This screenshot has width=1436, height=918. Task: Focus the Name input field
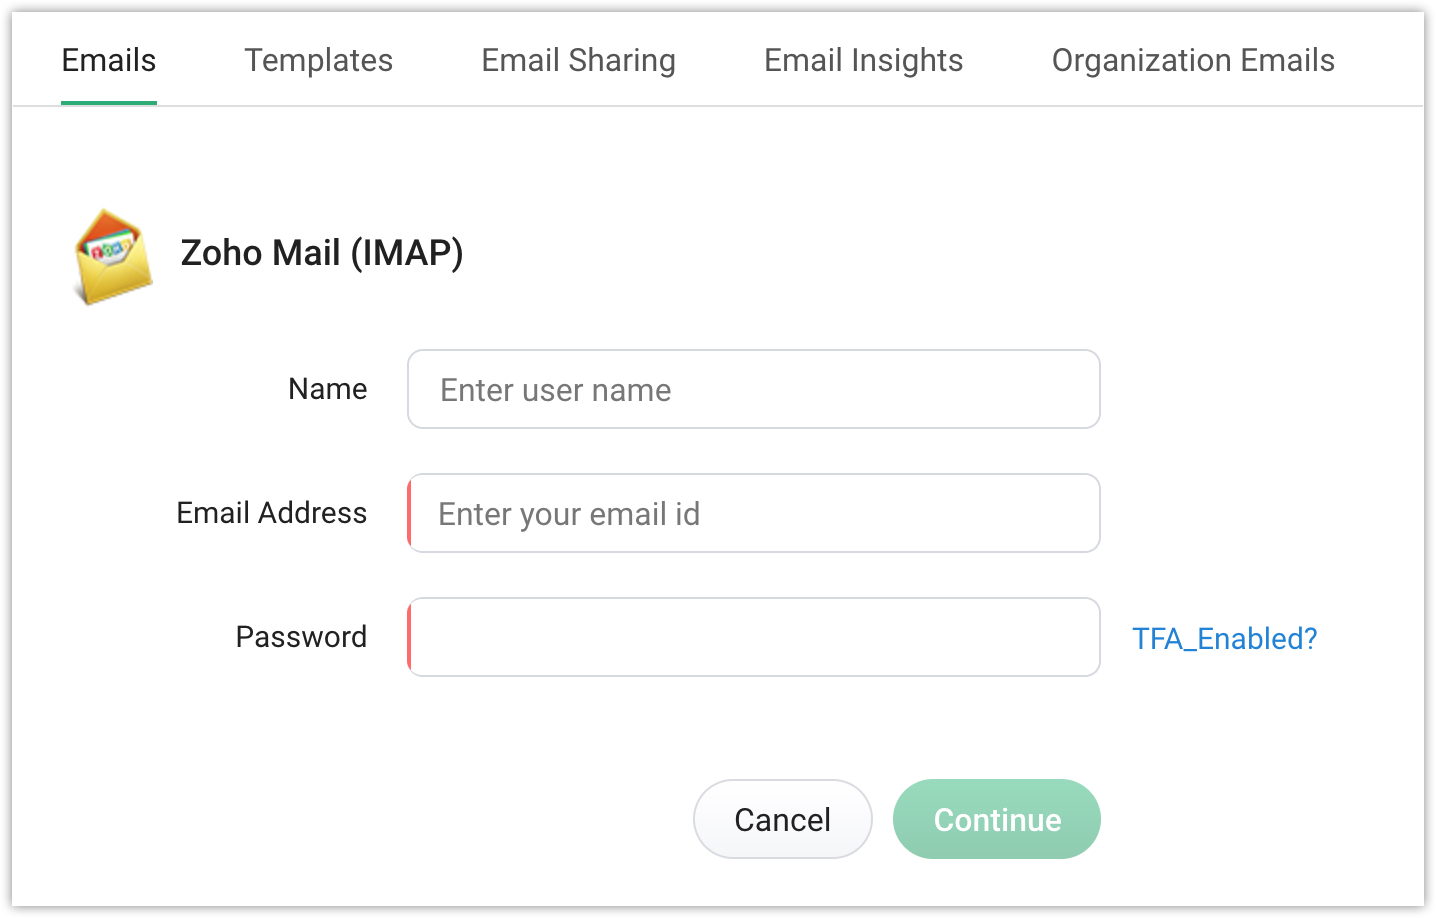(754, 389)
